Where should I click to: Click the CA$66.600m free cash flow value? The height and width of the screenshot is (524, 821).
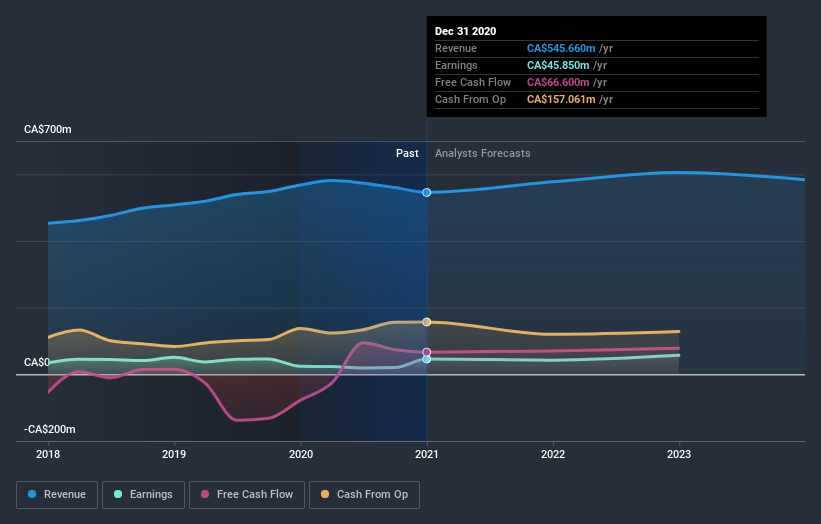[x=558, y=82]
